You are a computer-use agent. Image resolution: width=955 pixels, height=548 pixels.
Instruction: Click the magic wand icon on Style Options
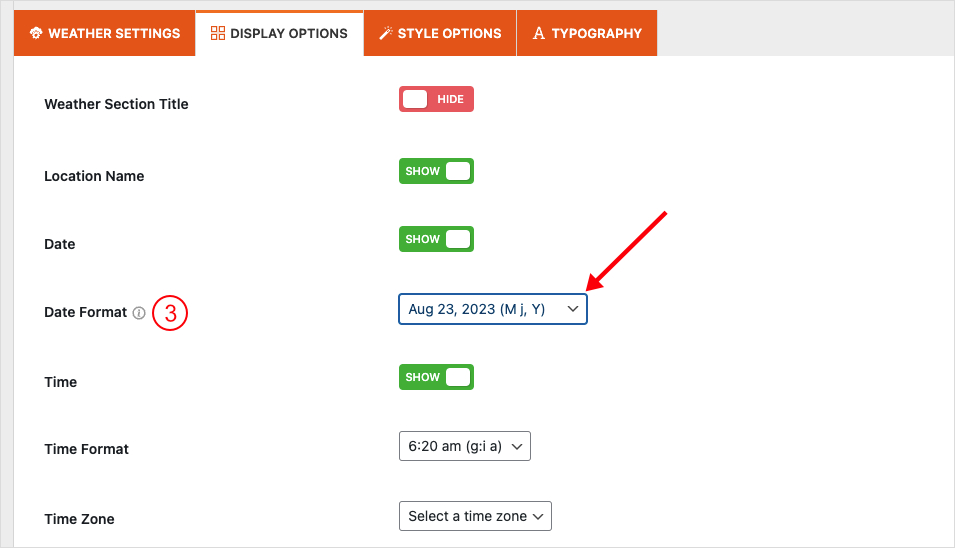pos(386,33)
